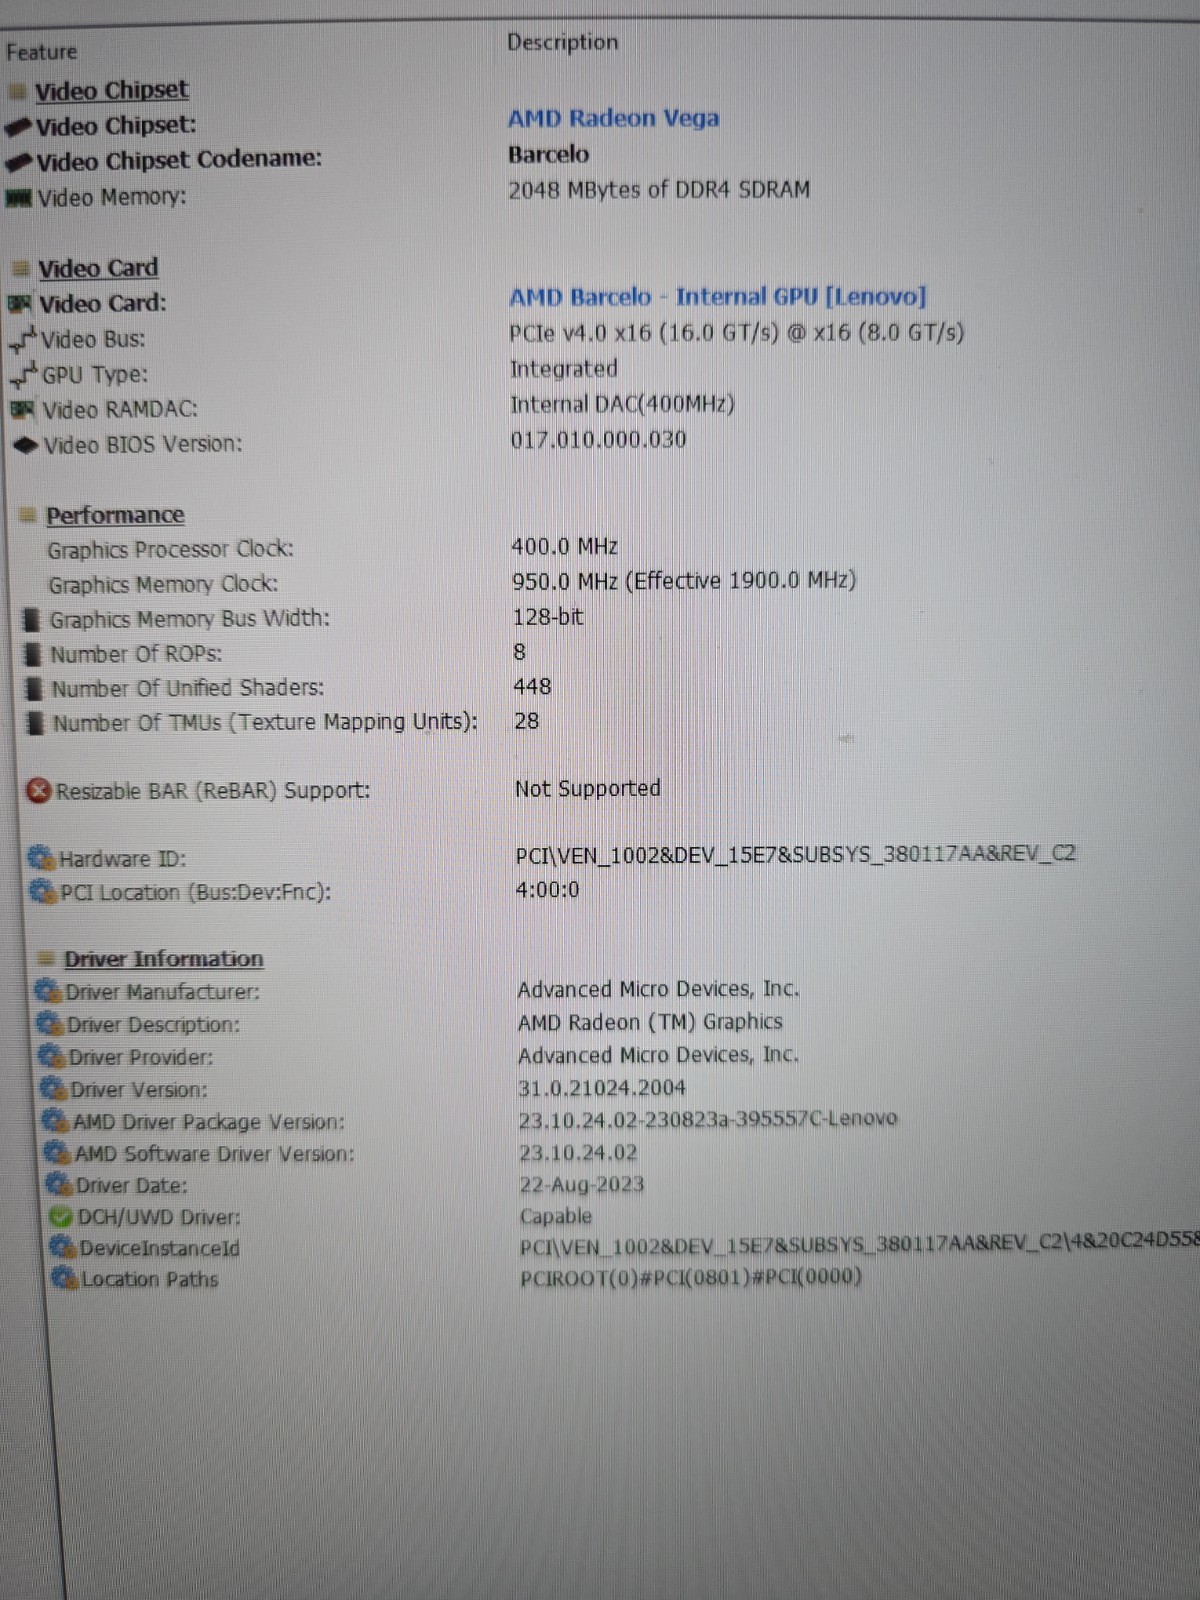Click the Driver Information section header icon

[46, 958]
